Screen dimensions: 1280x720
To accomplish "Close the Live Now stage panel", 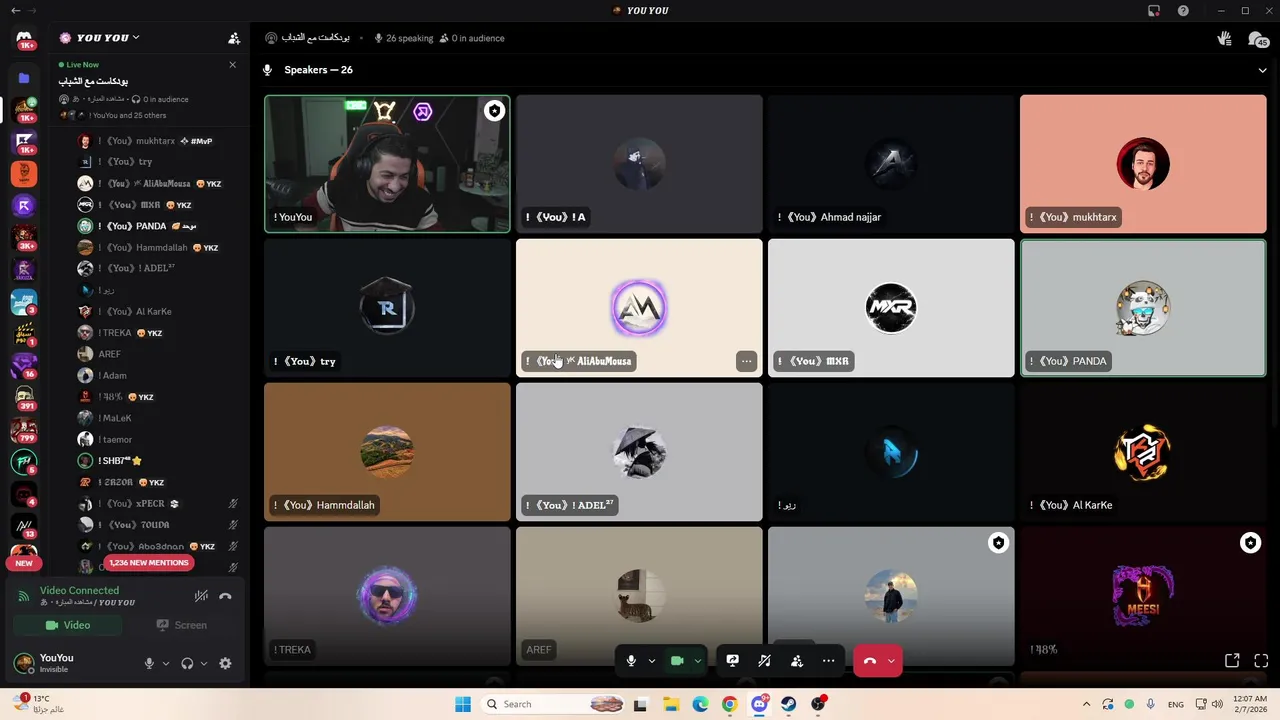I will coord(232,65).
